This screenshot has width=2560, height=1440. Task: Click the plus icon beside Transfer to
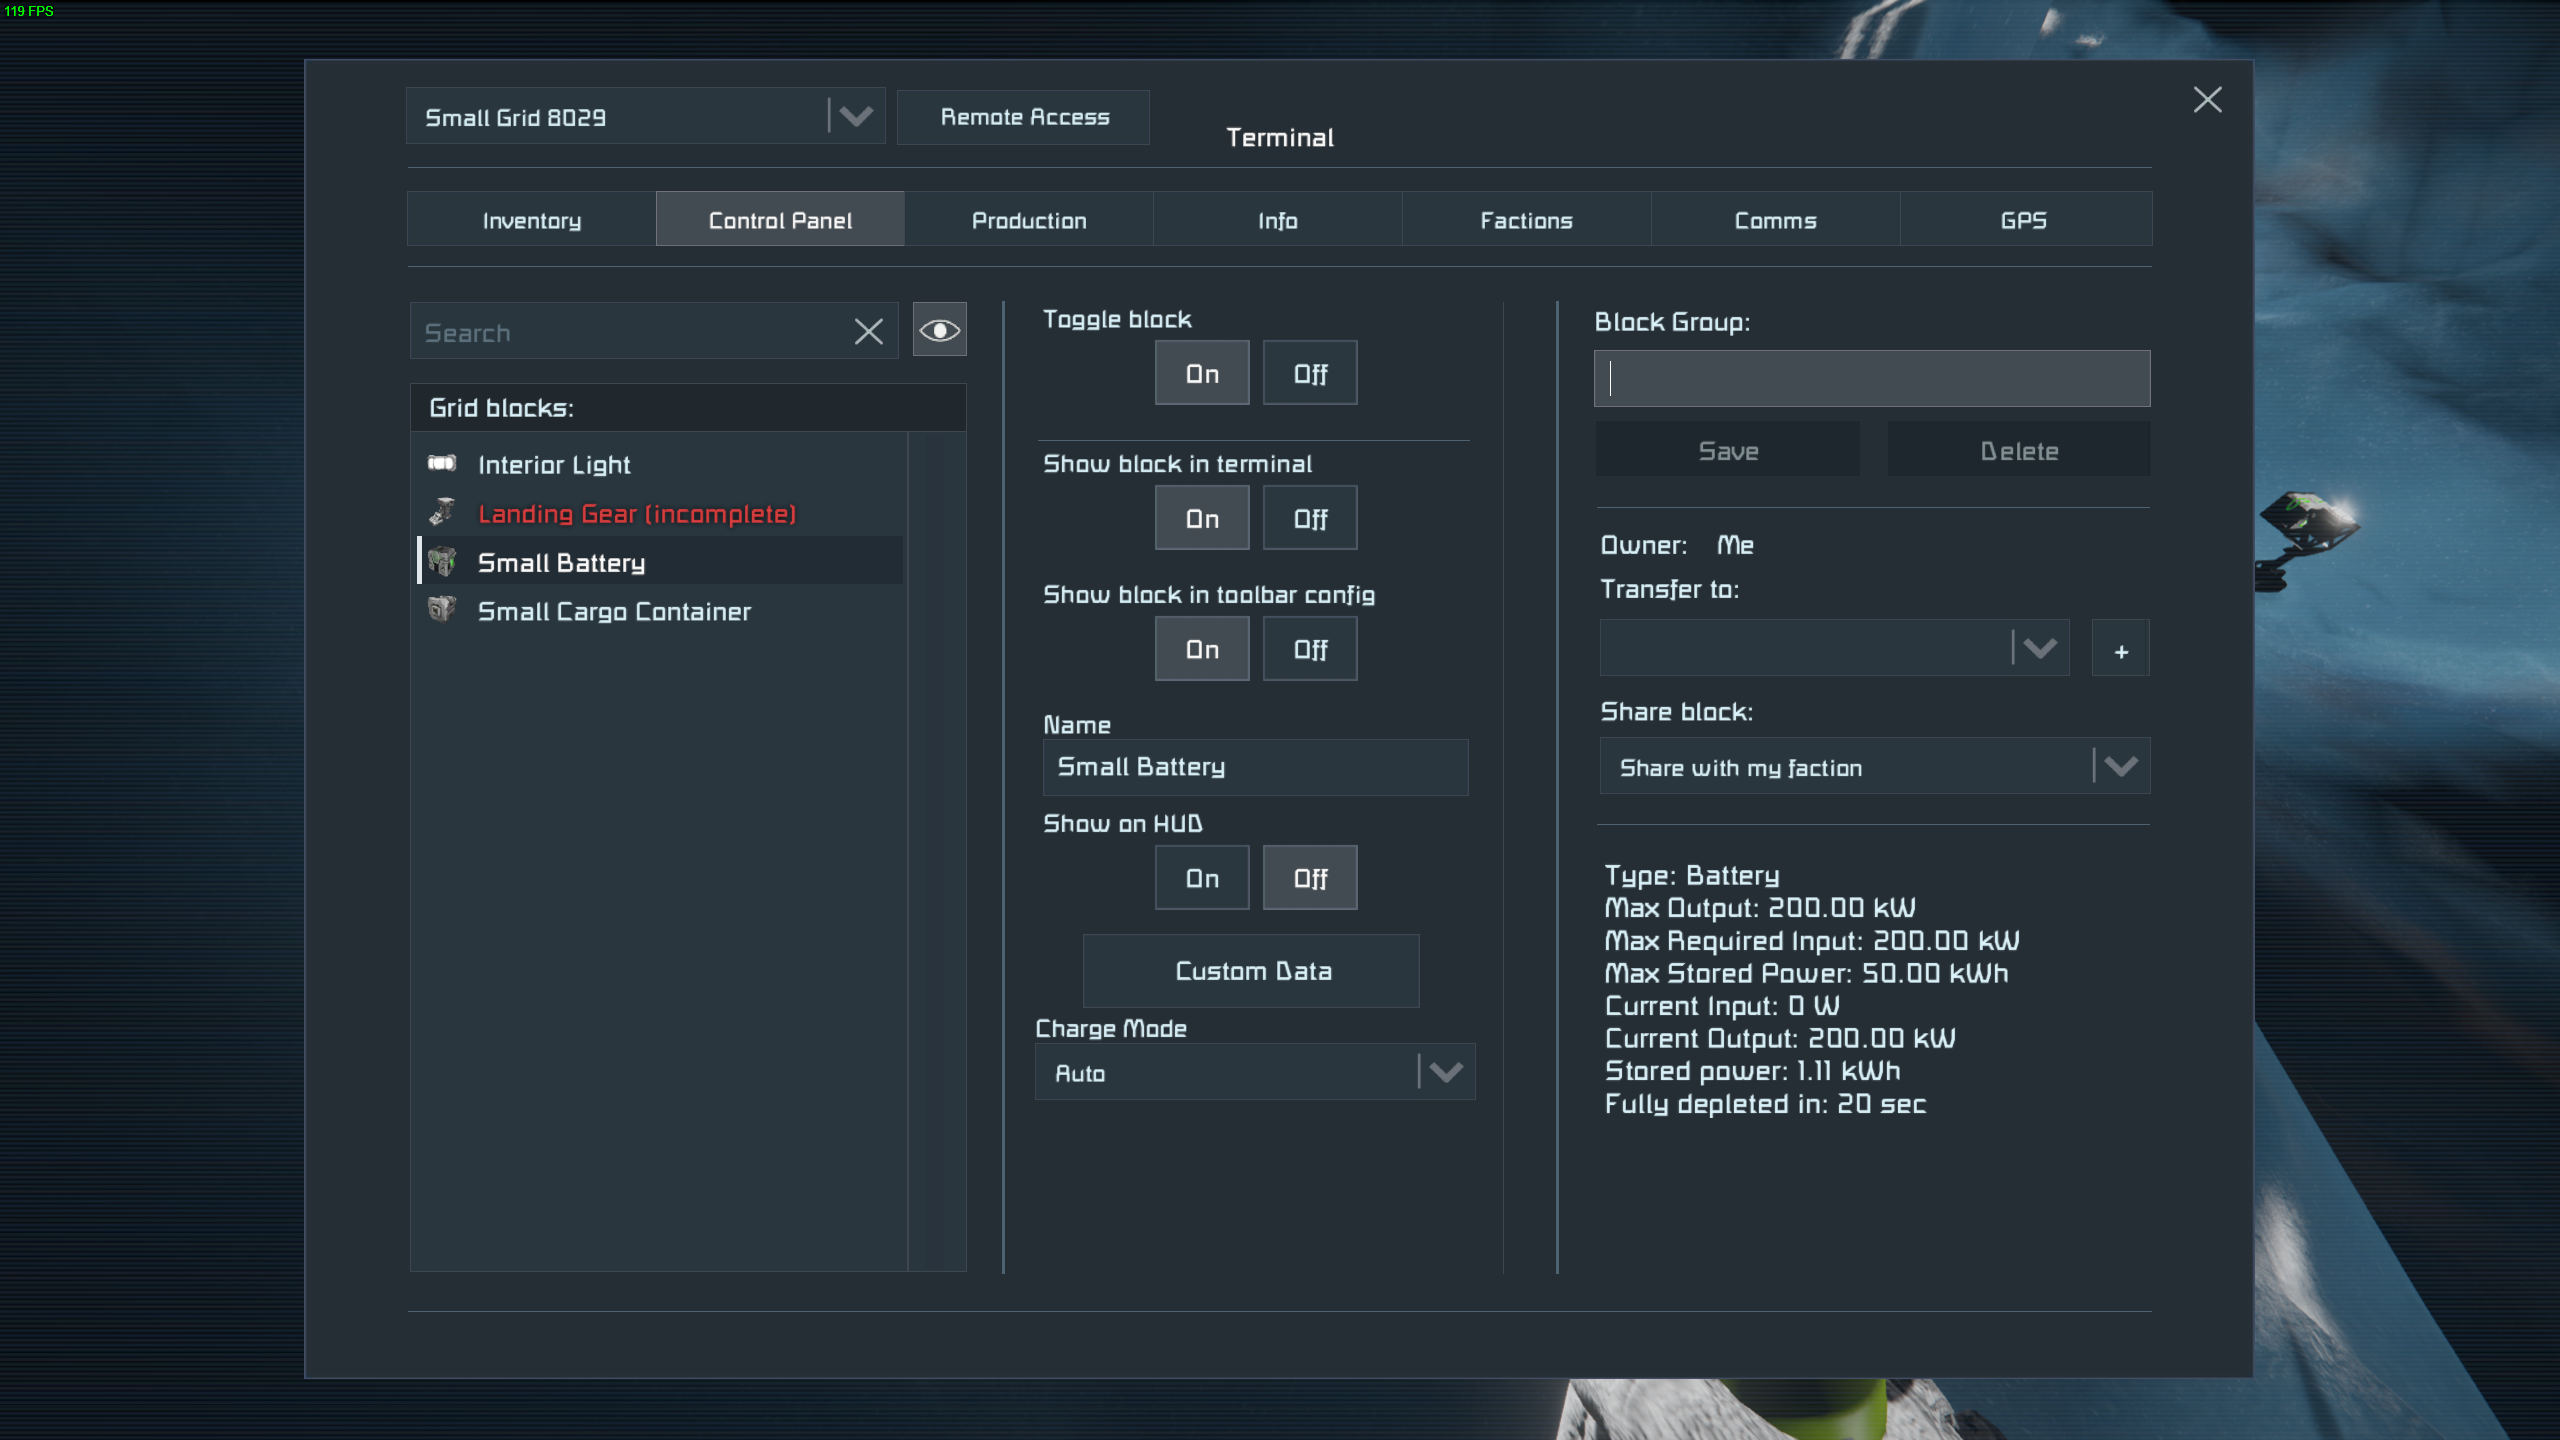2120,650
